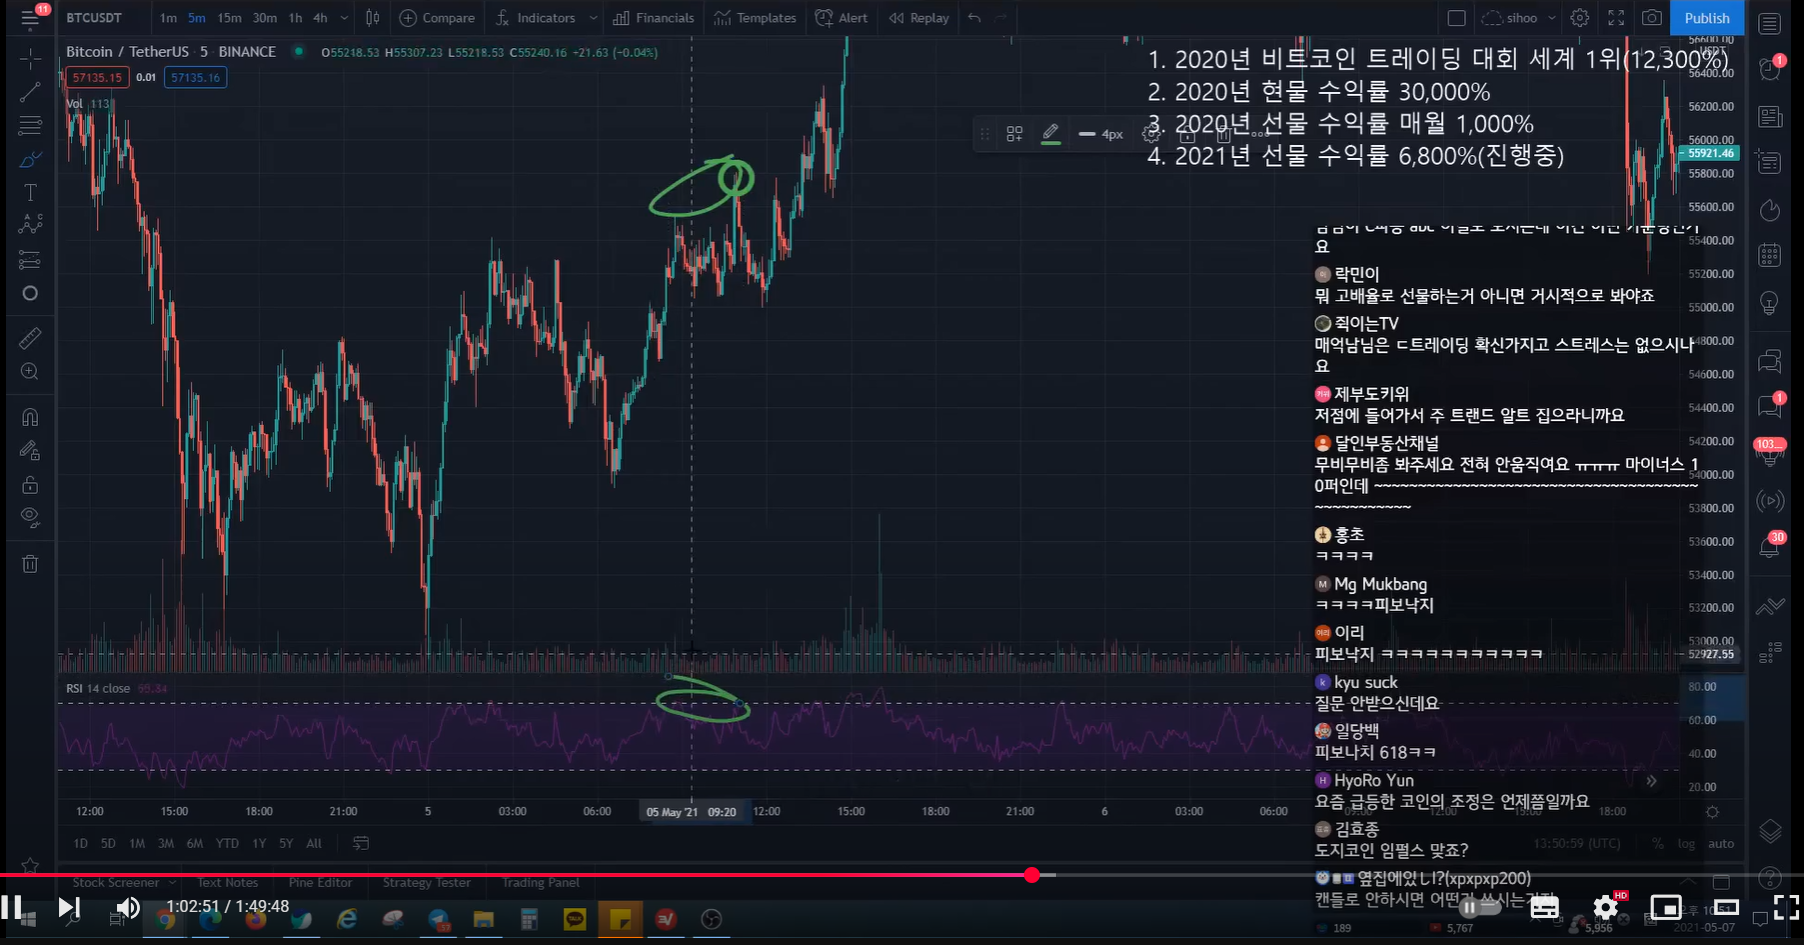
Task: Open hotlists flame icon
Action: 1770,210
